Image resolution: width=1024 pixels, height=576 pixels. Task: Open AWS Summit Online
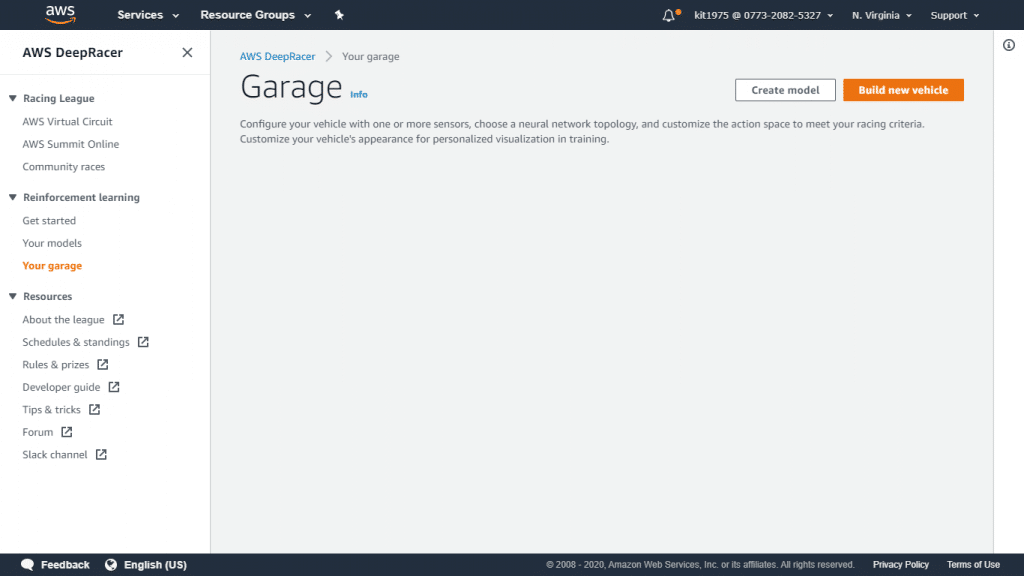pos(71,144)
